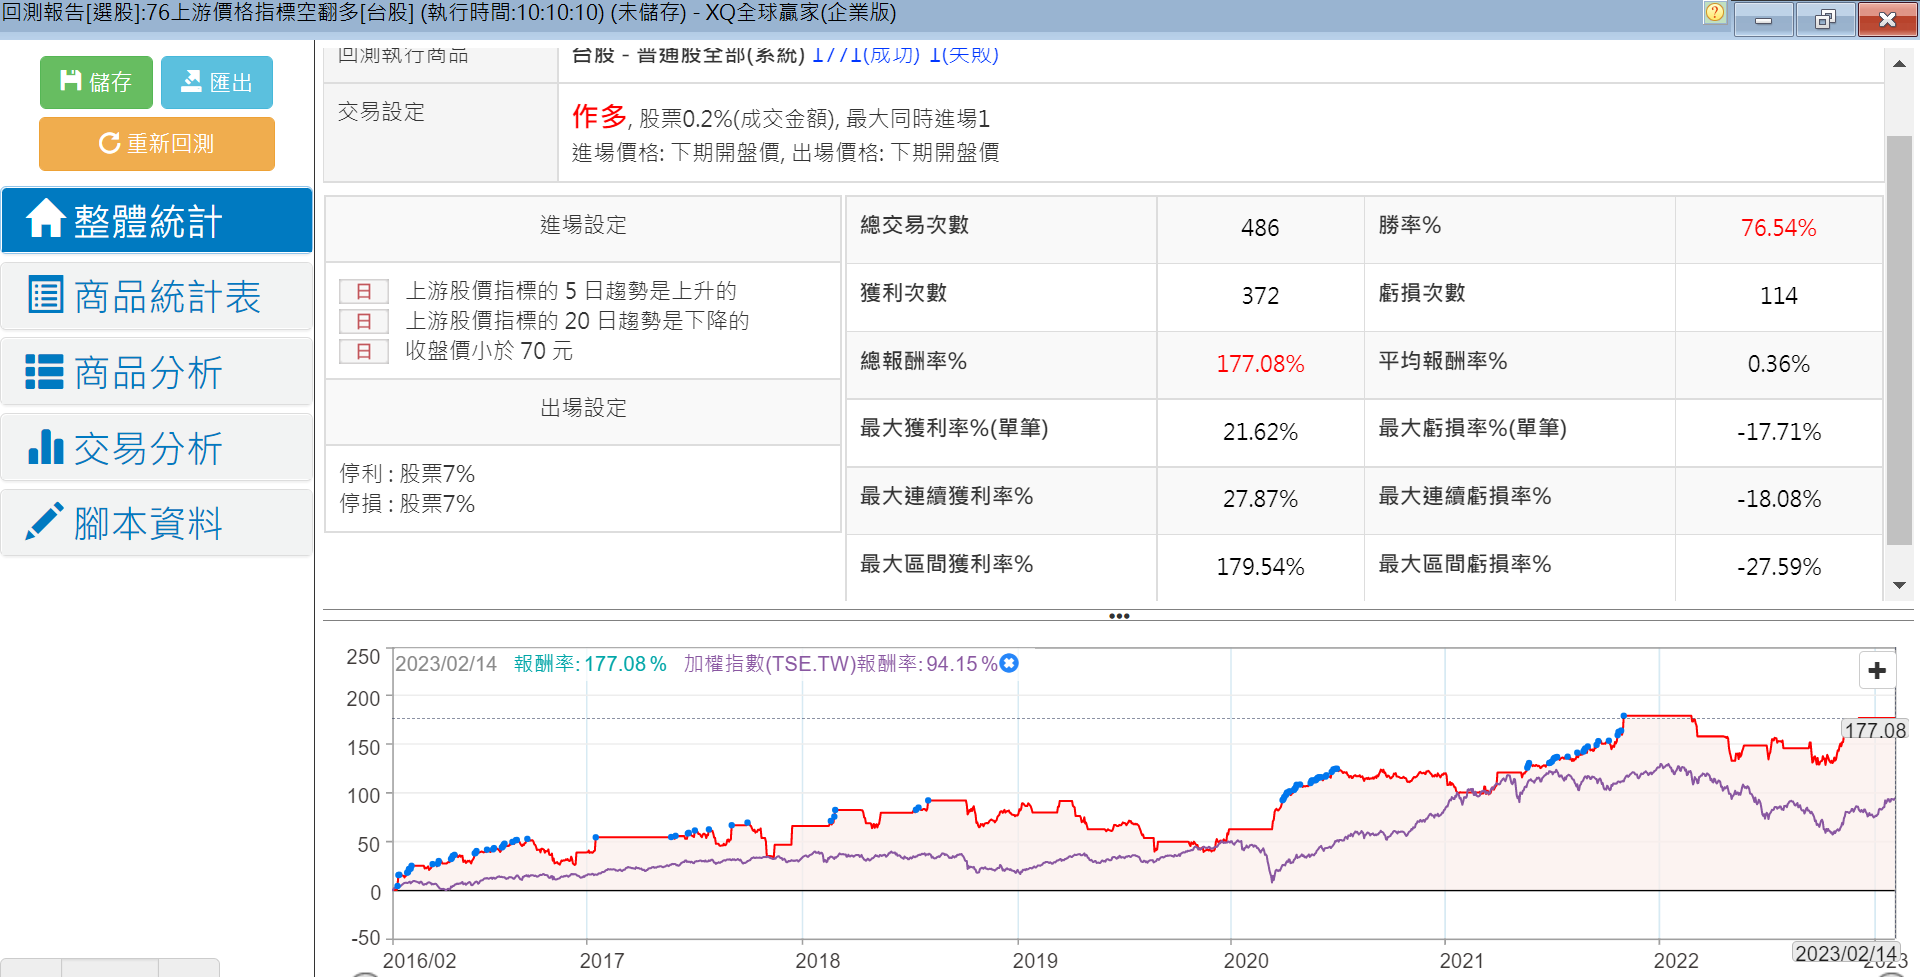Click the green 儲存 save button
The image size is (1920, 977).
point(96,82)
